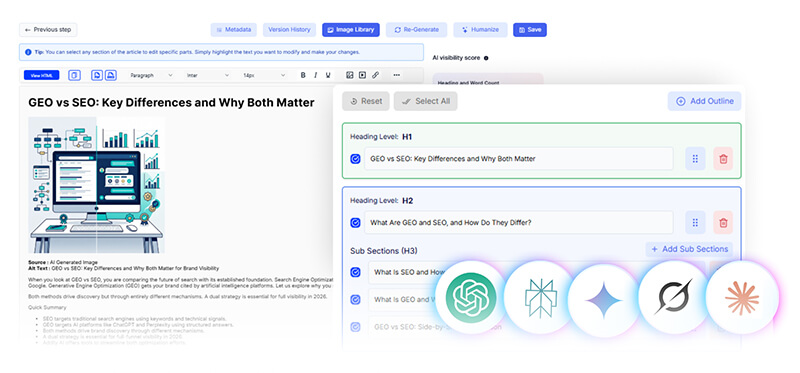Delete the H1 heading with trash icon
The width and height of the screenshot is (800, 373).
[723, 159]
